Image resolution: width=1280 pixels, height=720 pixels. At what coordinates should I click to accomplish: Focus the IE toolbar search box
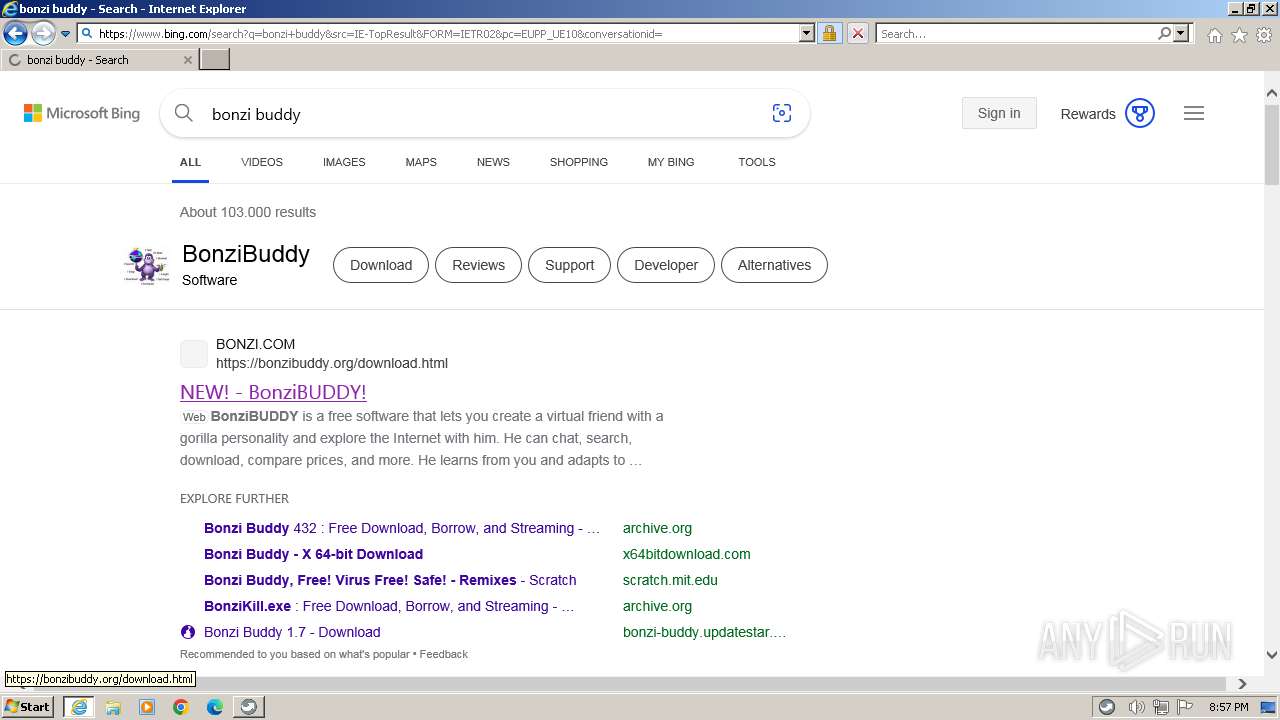1016,33
